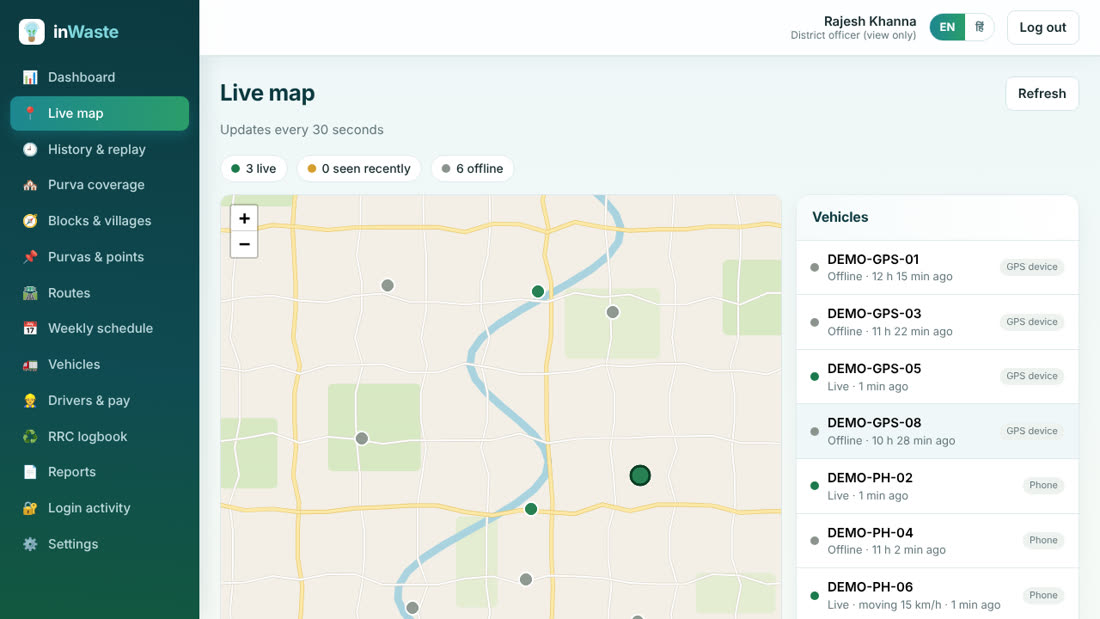Viewport: 1100px width, 619px height.
Task: Click the RRC logbook recycle icon
Action: pyautogui.click(x=29, y=437)
